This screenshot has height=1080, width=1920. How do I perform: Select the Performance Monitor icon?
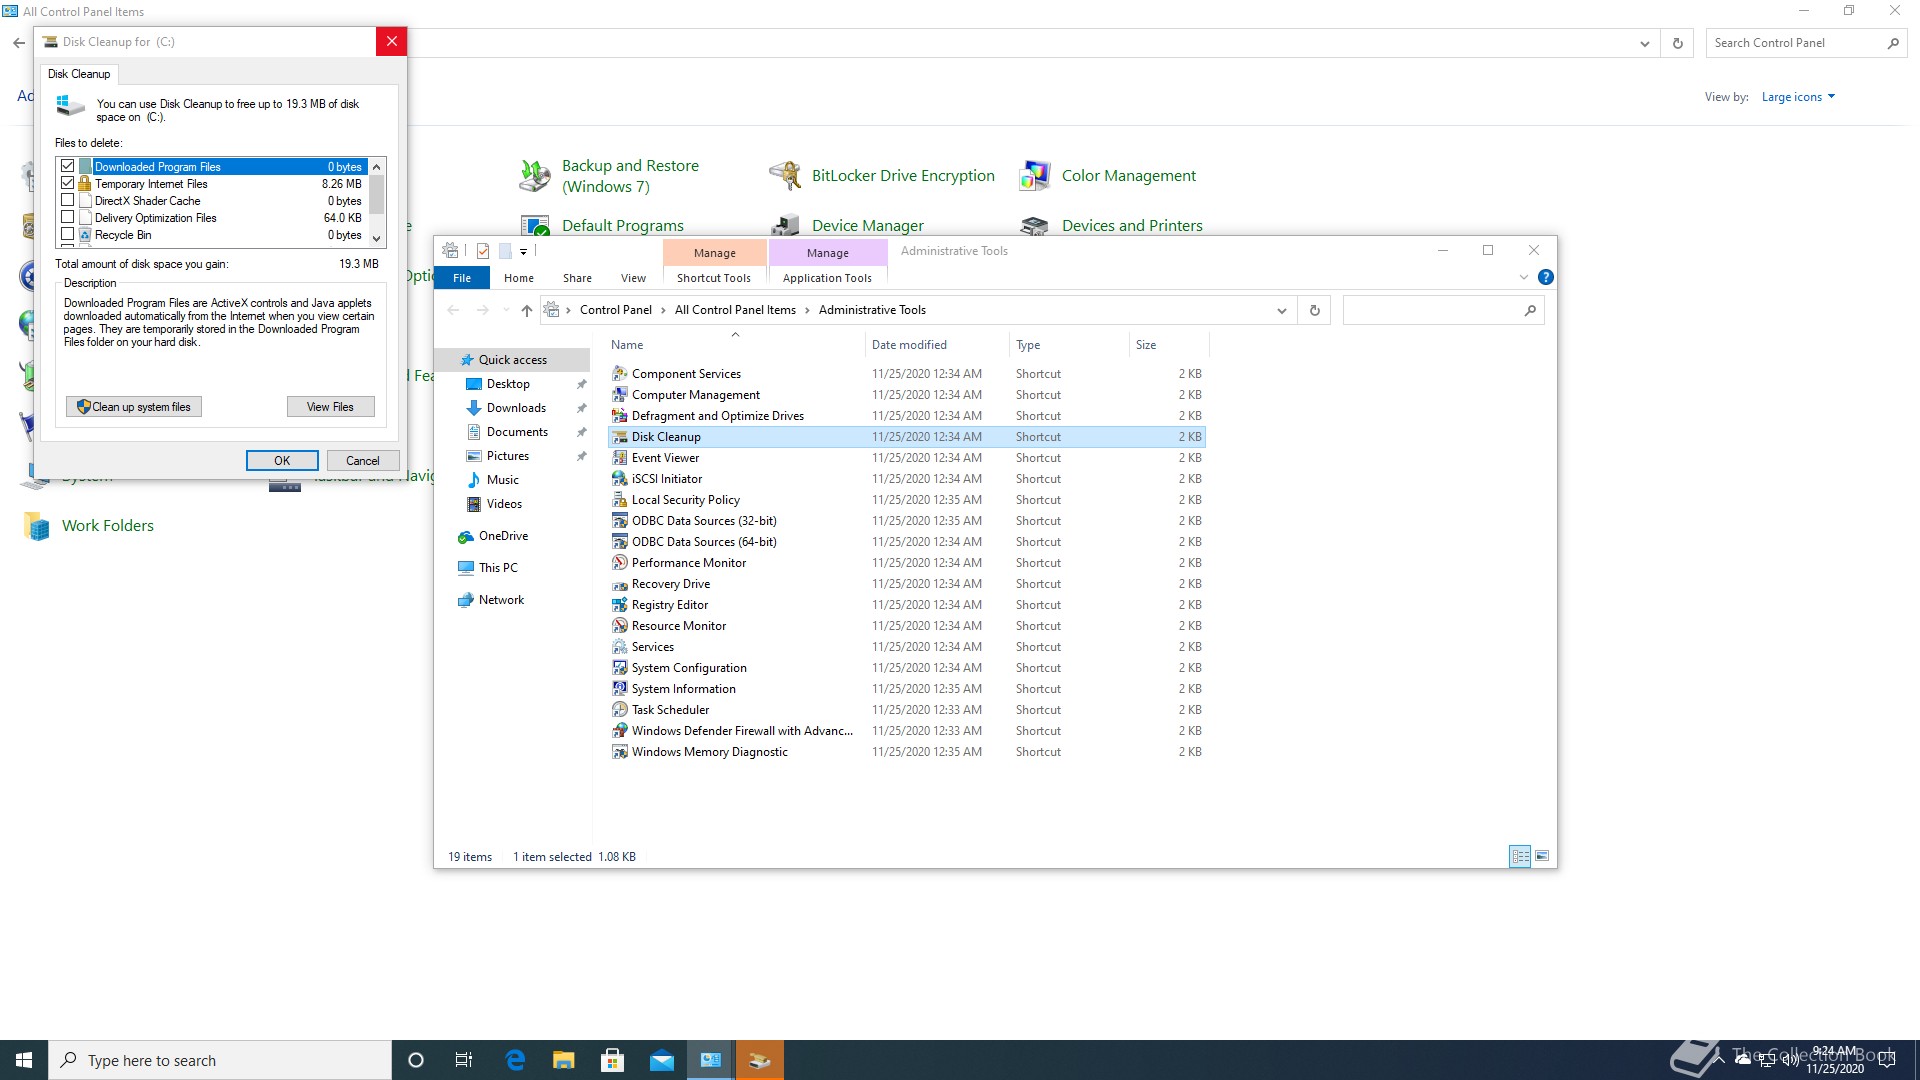(620, 562)
